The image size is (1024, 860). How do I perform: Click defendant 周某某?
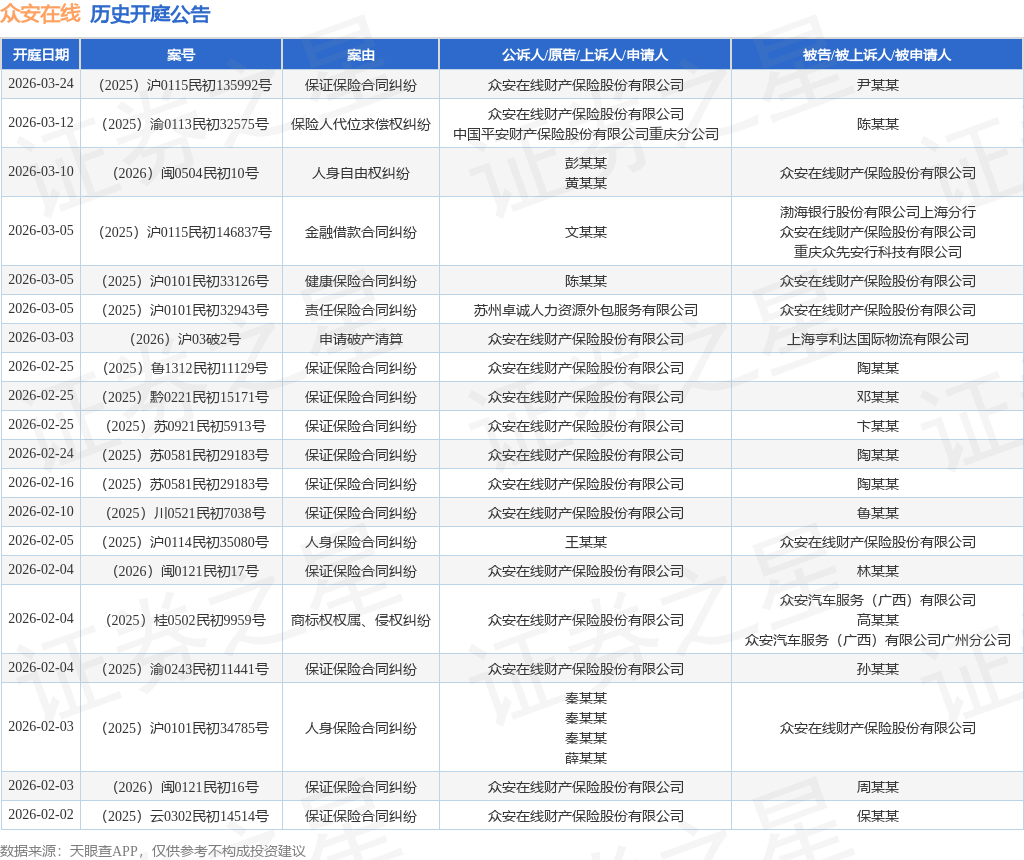[x=878, y=787]
